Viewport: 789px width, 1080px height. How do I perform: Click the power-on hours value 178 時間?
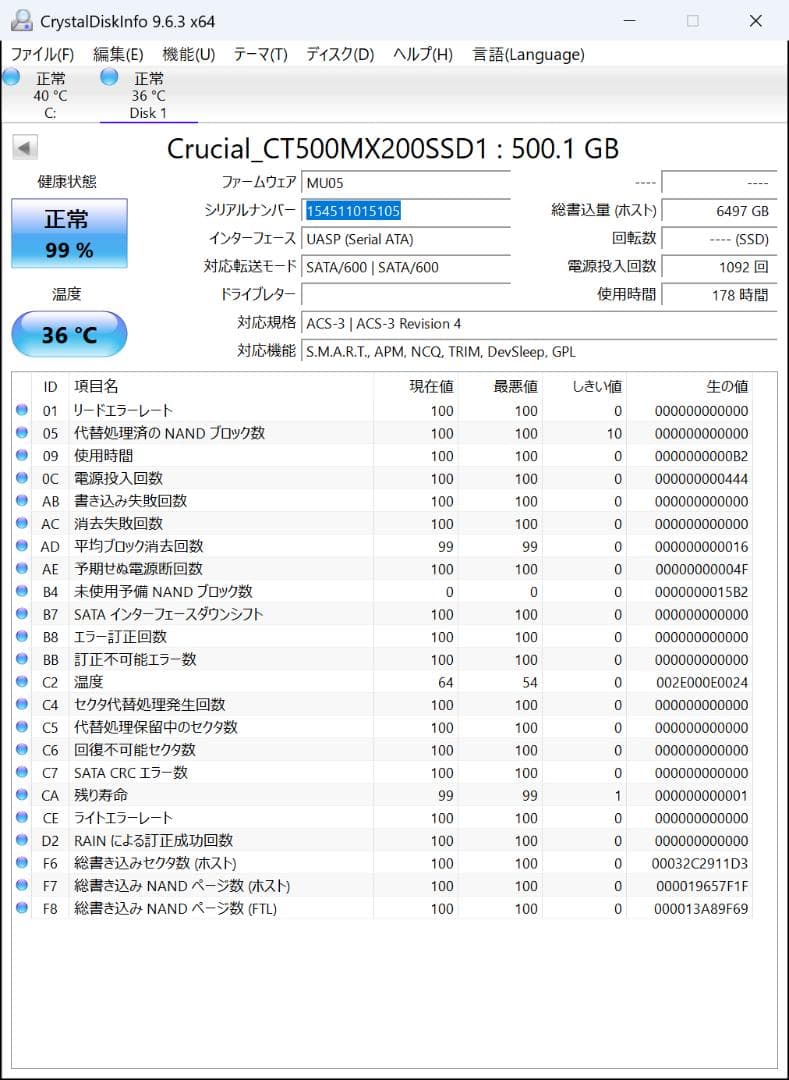719,295
